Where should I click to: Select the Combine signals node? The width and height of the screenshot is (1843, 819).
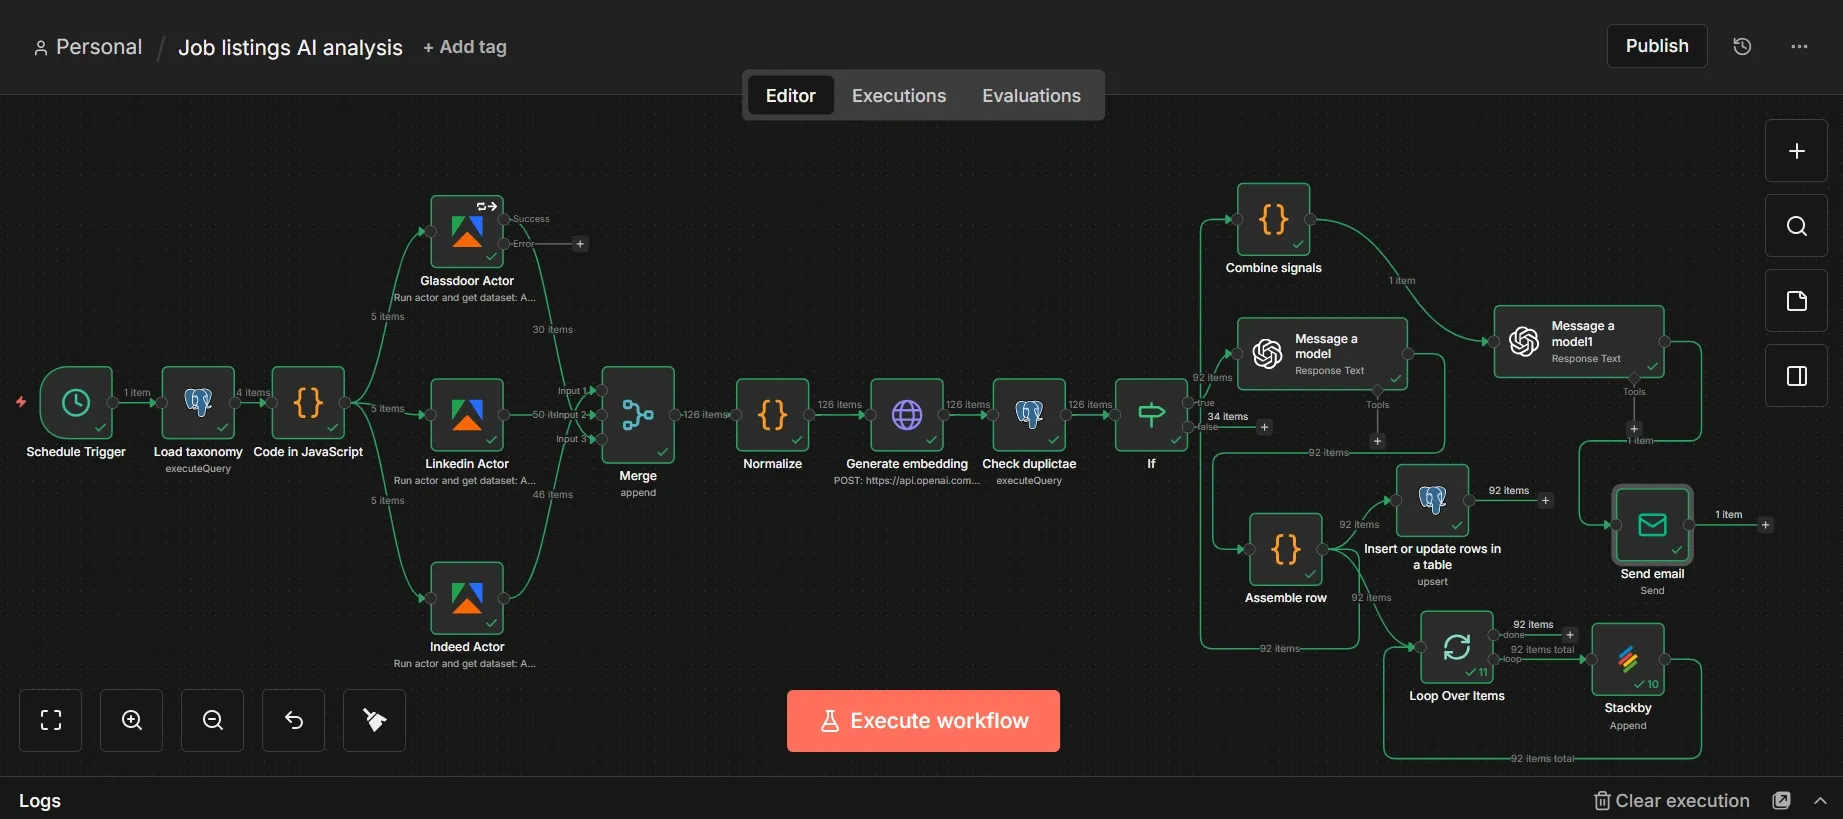tap(1274, 219)
